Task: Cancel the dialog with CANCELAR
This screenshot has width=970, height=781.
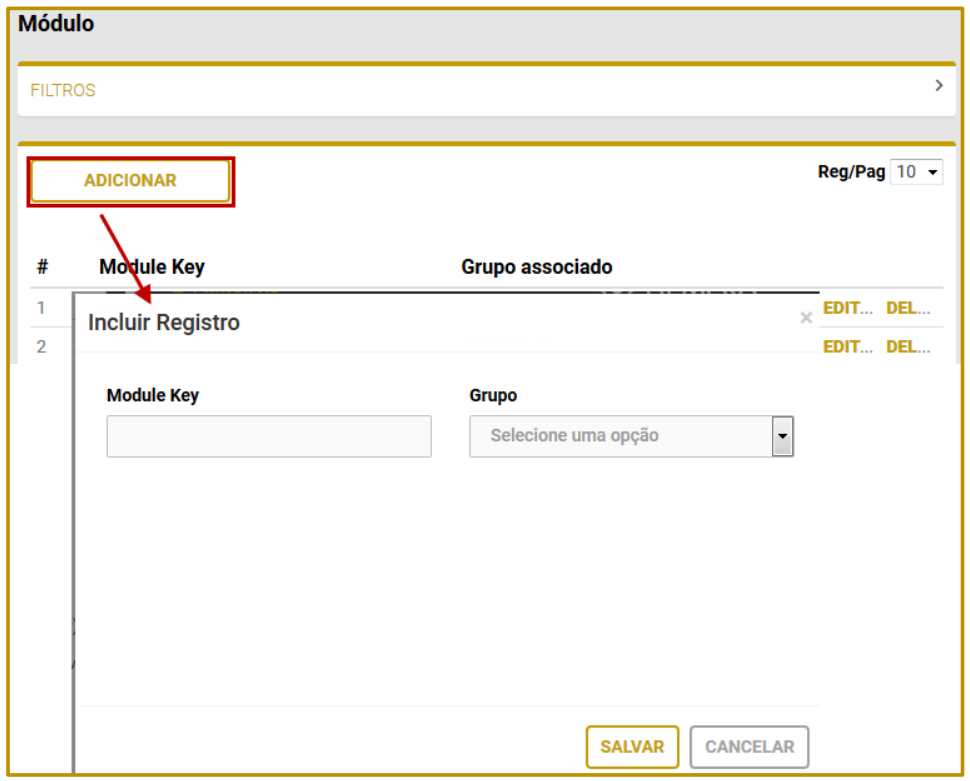Action: tap(749, 747)
